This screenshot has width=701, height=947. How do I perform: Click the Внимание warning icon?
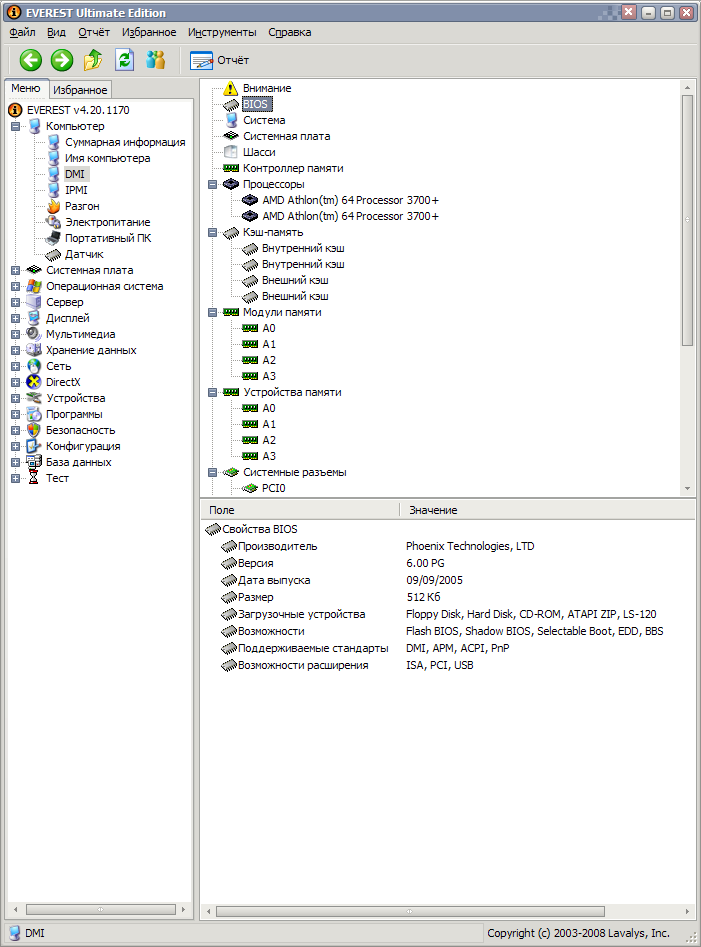click(231, 88)
